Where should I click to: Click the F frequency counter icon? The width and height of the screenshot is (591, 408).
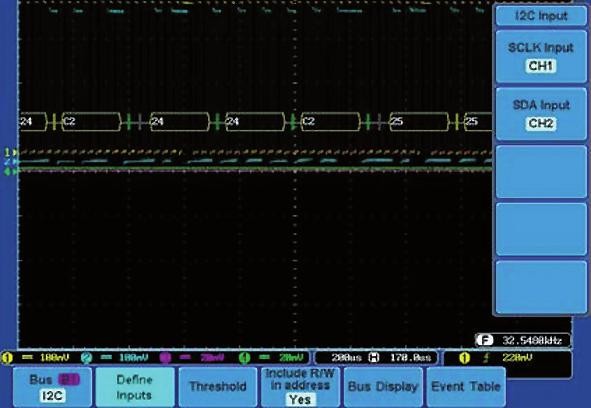click(x=484, y=341)
